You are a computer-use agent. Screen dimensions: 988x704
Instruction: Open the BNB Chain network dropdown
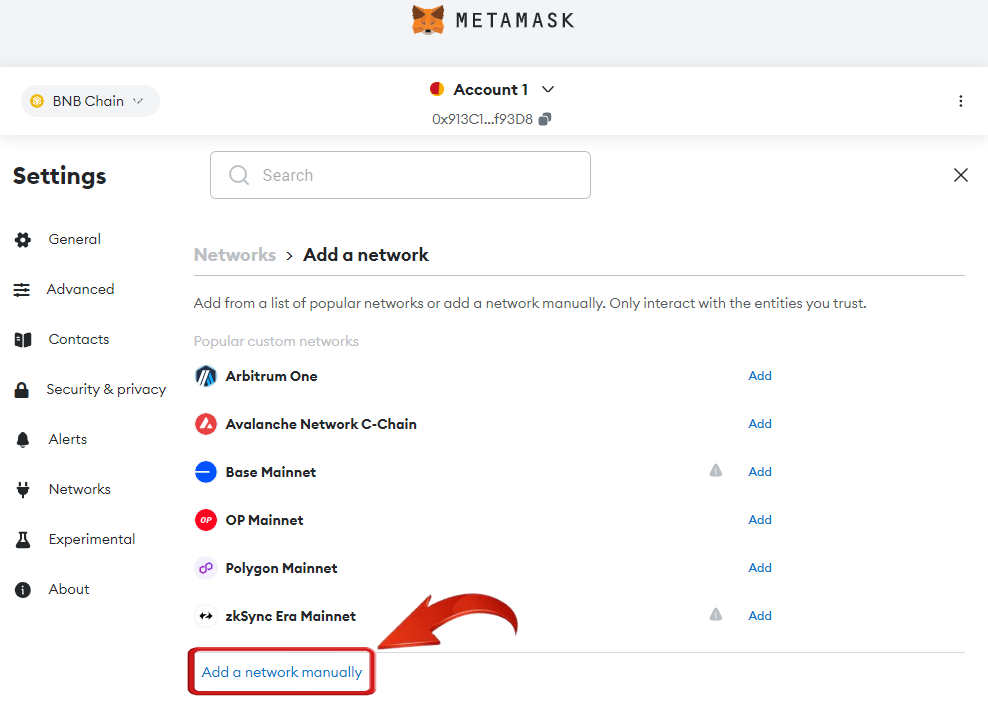pyautogui.click(x=90, y=101)
